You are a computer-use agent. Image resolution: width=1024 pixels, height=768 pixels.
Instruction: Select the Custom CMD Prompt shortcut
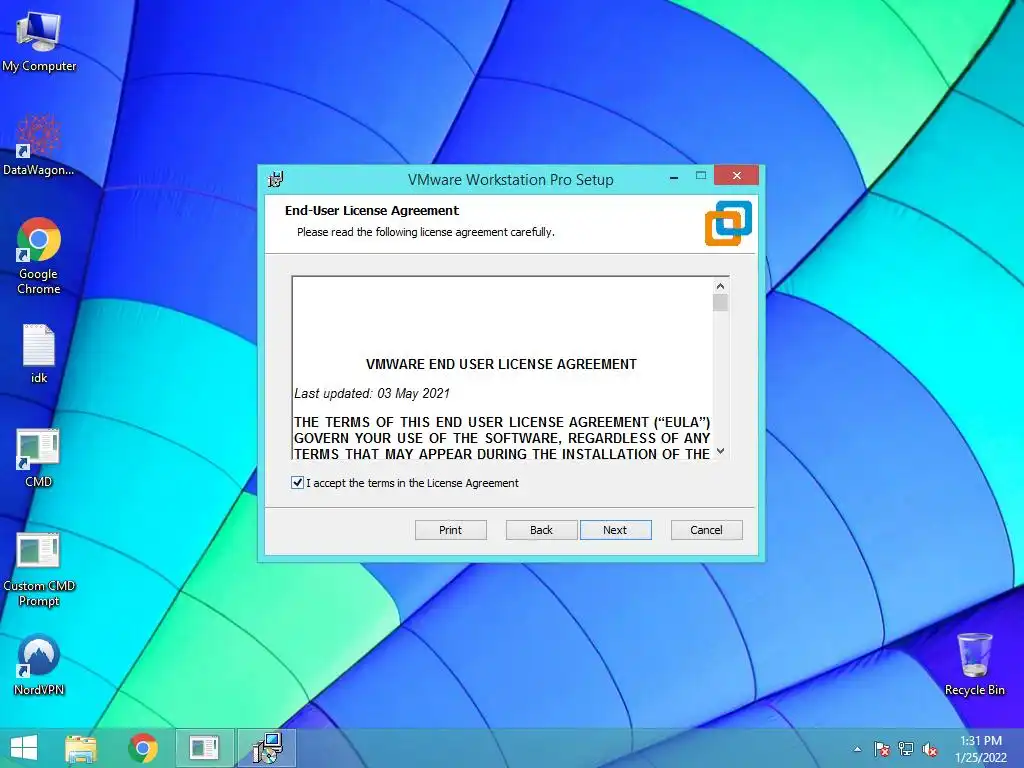[x=39, y=569]
